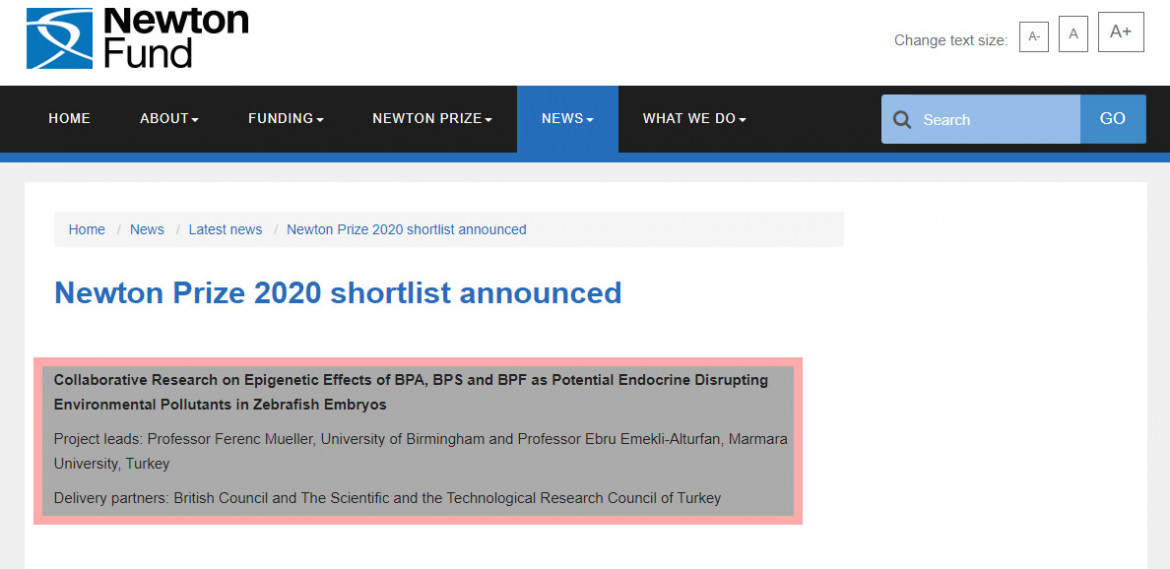Decrease text size with A- button

coord(1033,36)
